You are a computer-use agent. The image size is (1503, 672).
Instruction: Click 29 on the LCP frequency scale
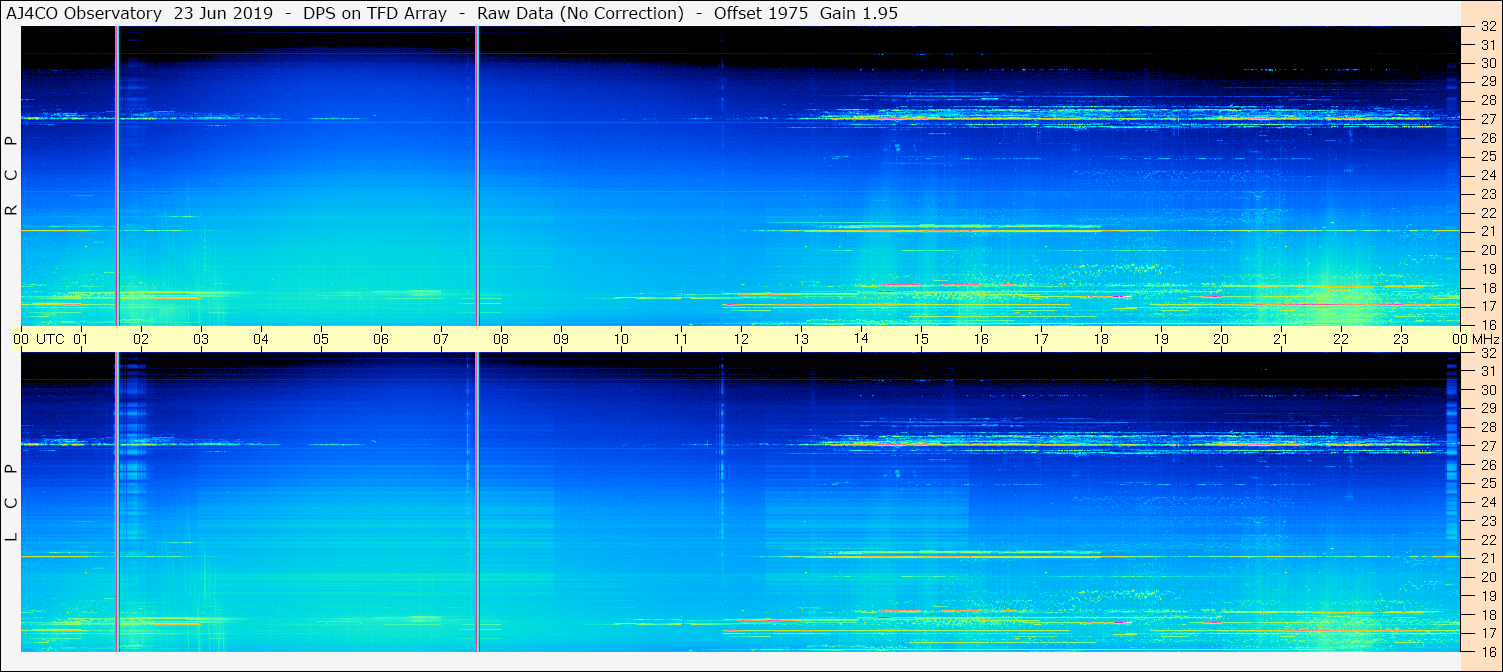[1488, 409]
